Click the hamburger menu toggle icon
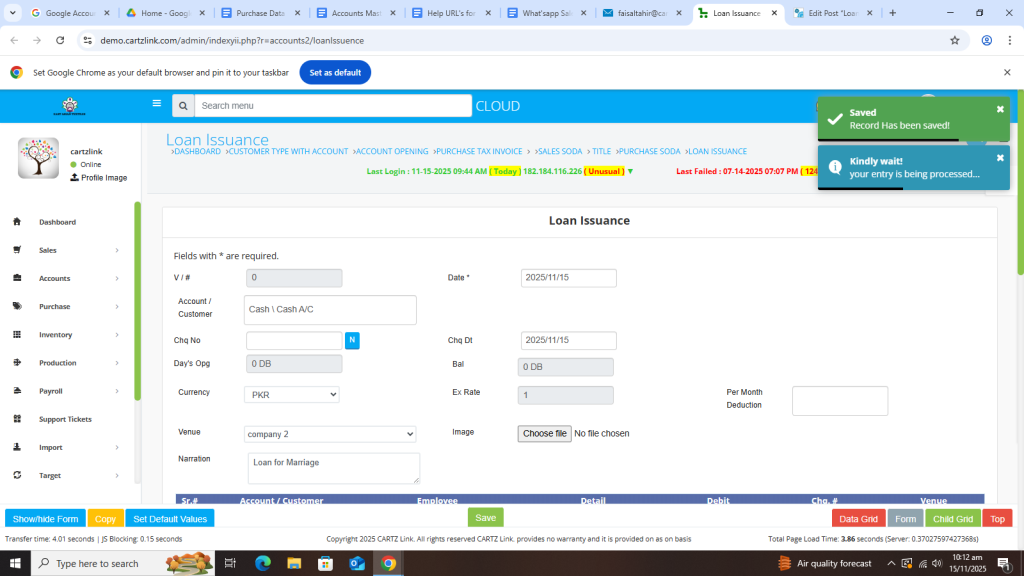 156,103
